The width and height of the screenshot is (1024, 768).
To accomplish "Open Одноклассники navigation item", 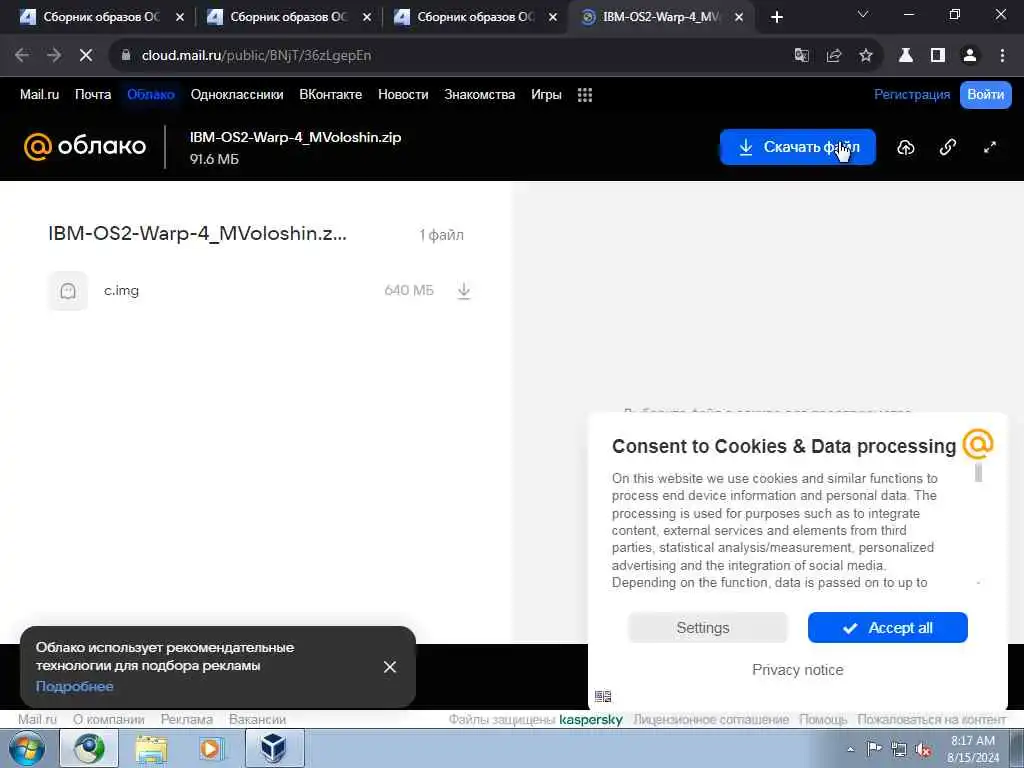I will tap(237, 95).
